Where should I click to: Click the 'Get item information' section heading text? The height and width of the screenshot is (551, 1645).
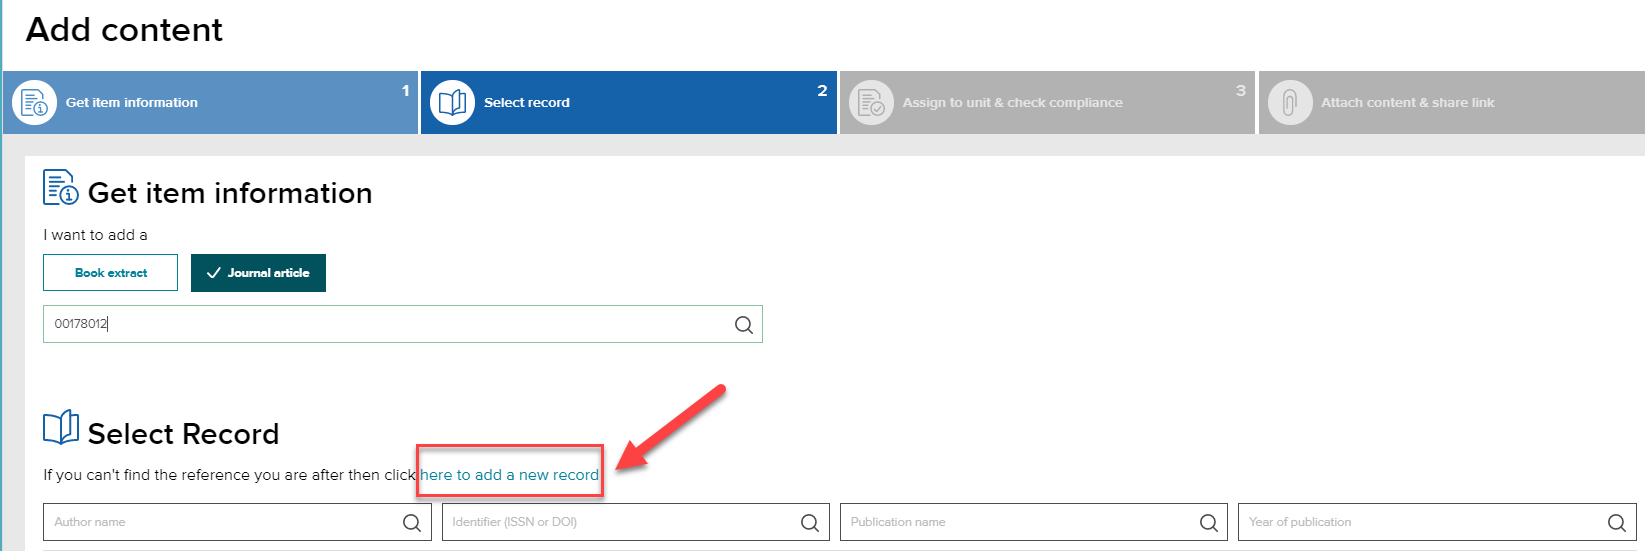pyautogui.click(x=230, y=193)
